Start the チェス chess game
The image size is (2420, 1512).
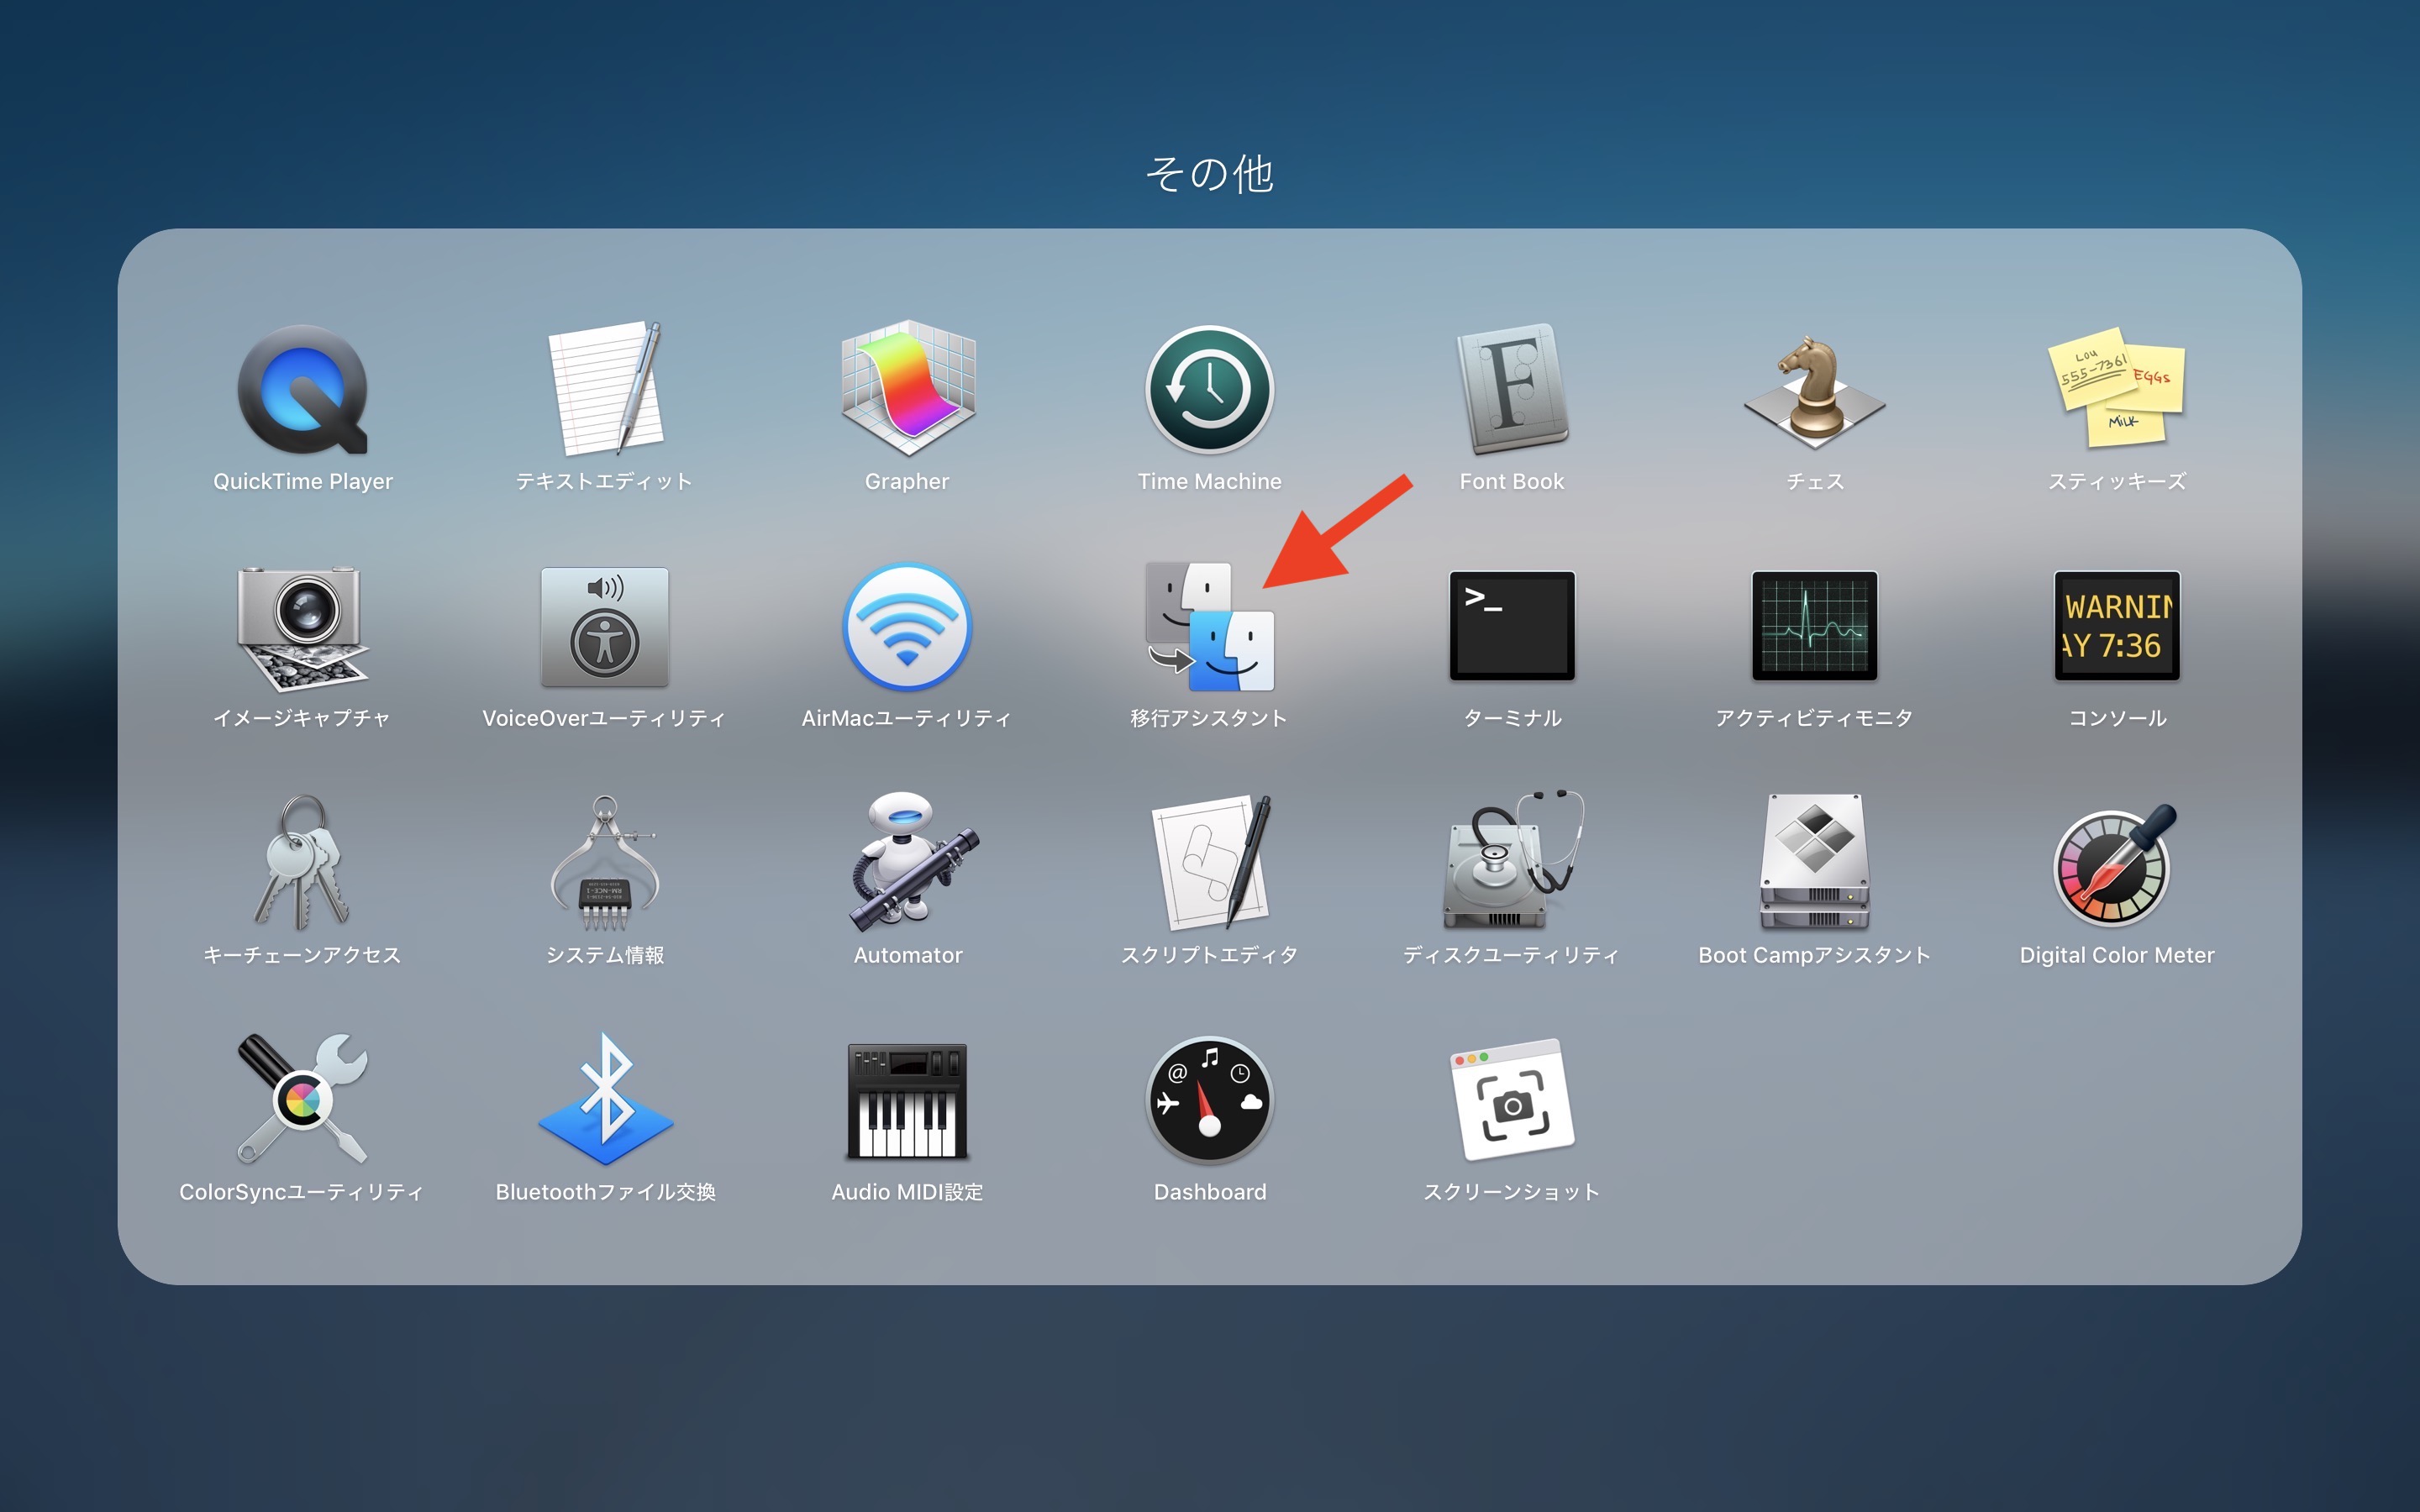pos(1814,393)
